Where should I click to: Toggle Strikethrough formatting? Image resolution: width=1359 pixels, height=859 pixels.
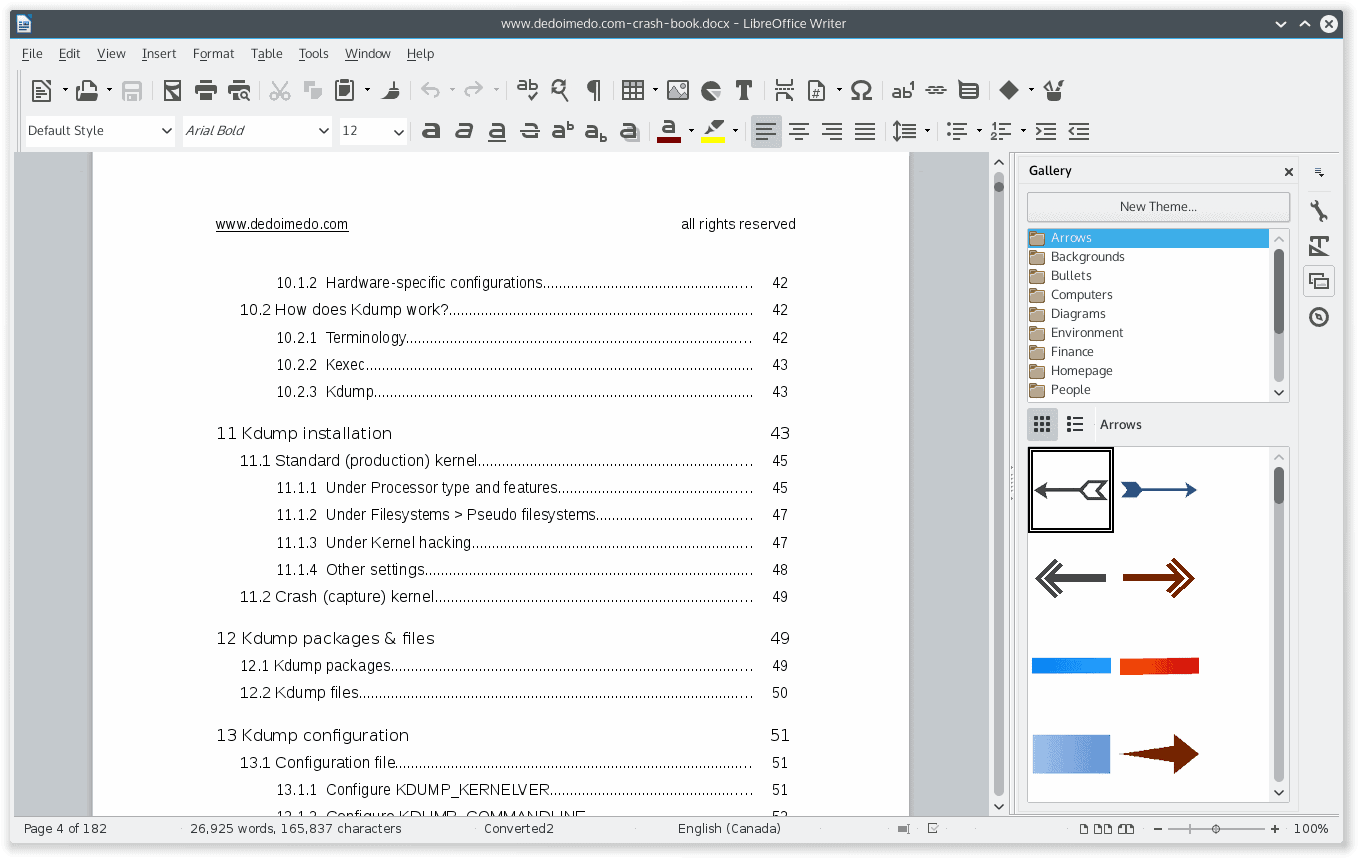pyautogui.click(x=530, y=131)
